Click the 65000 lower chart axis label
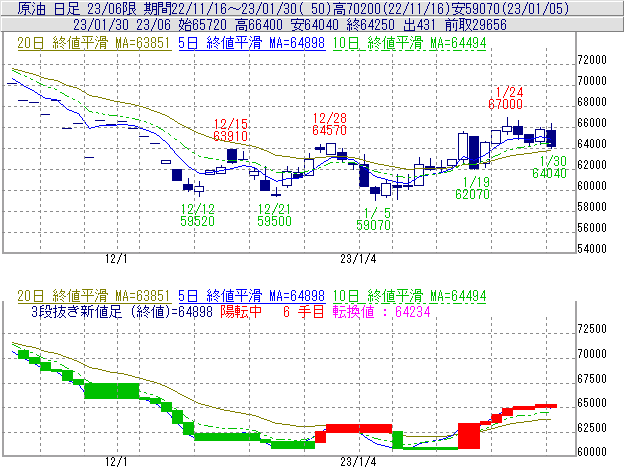 [x=592, y=403]
